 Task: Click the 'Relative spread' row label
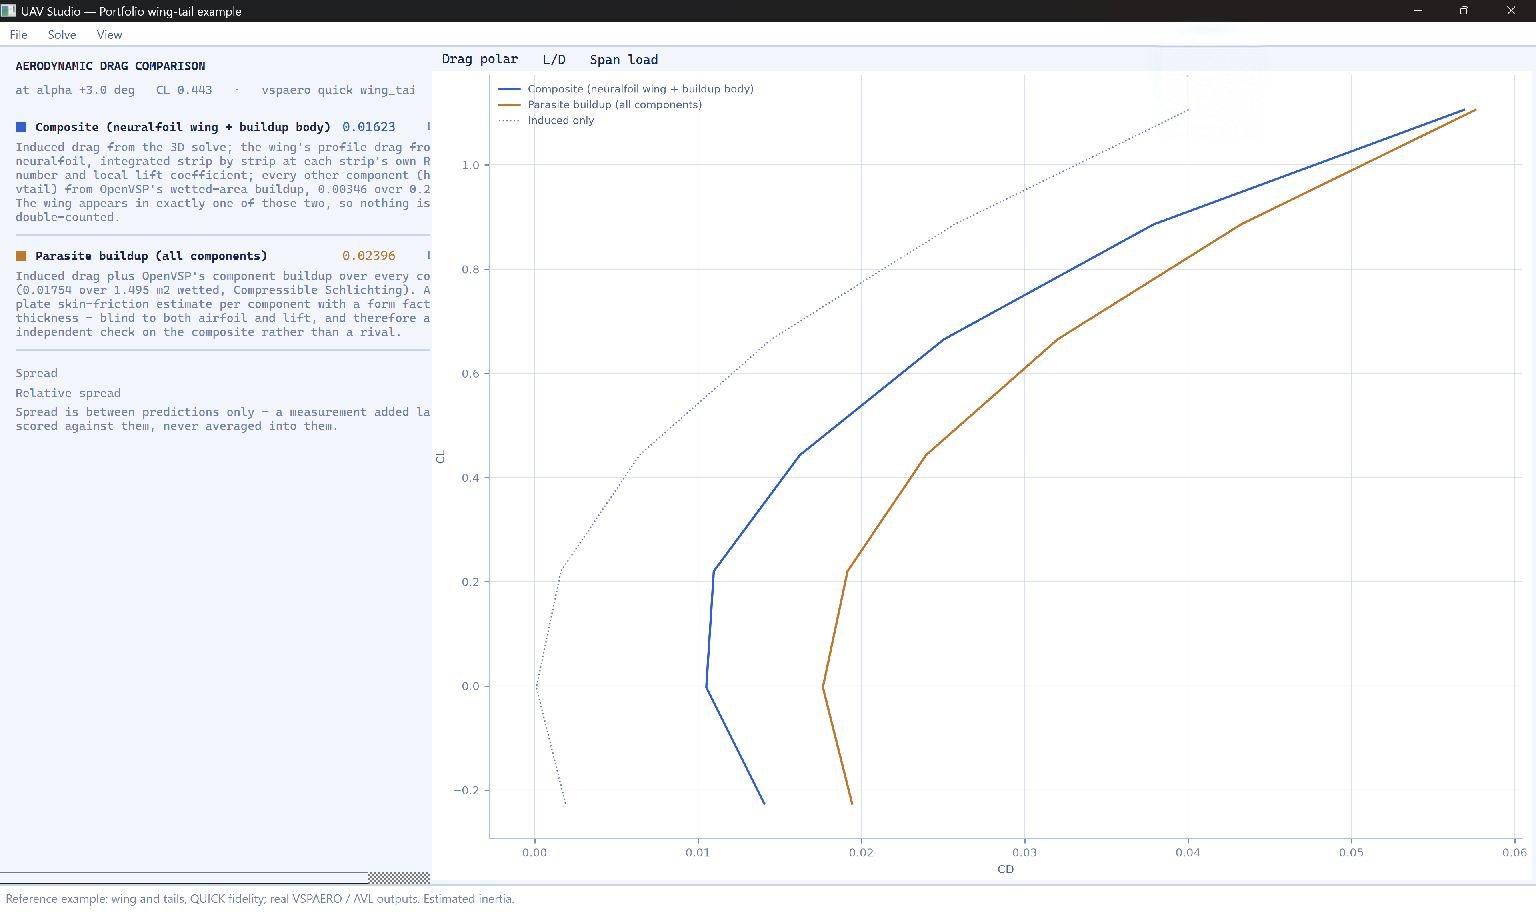pyautogui.click(x=68, y=393)
